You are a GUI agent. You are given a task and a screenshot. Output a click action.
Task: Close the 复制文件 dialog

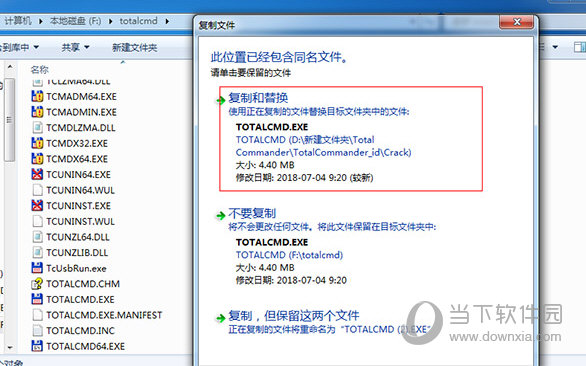(516, 22)
